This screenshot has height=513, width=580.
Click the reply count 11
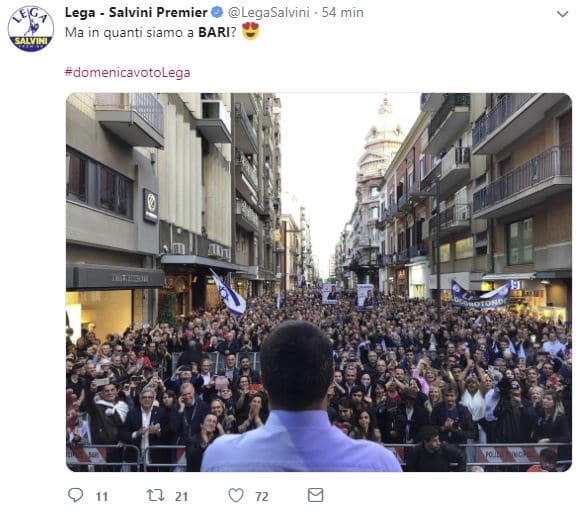[102, 496]
